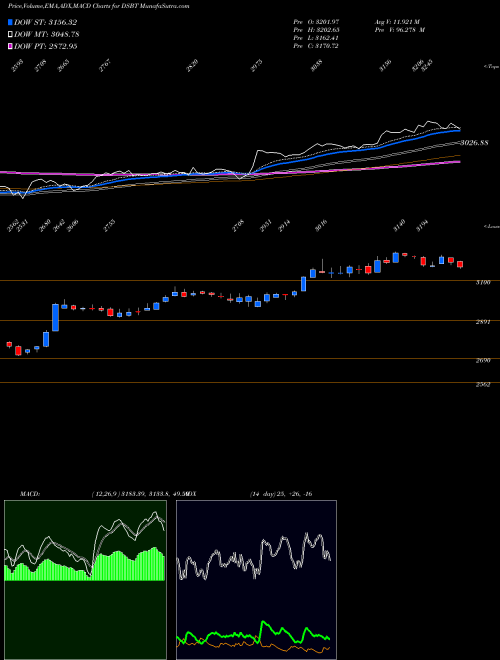
Task: Click the magenta DOW PT legend swatch
Action: (x=10, y=47)
